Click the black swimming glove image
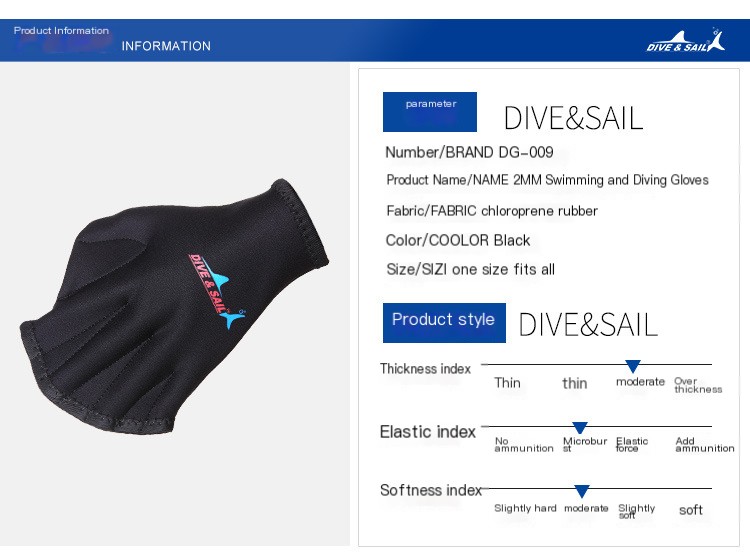 (x=174, y=307)
